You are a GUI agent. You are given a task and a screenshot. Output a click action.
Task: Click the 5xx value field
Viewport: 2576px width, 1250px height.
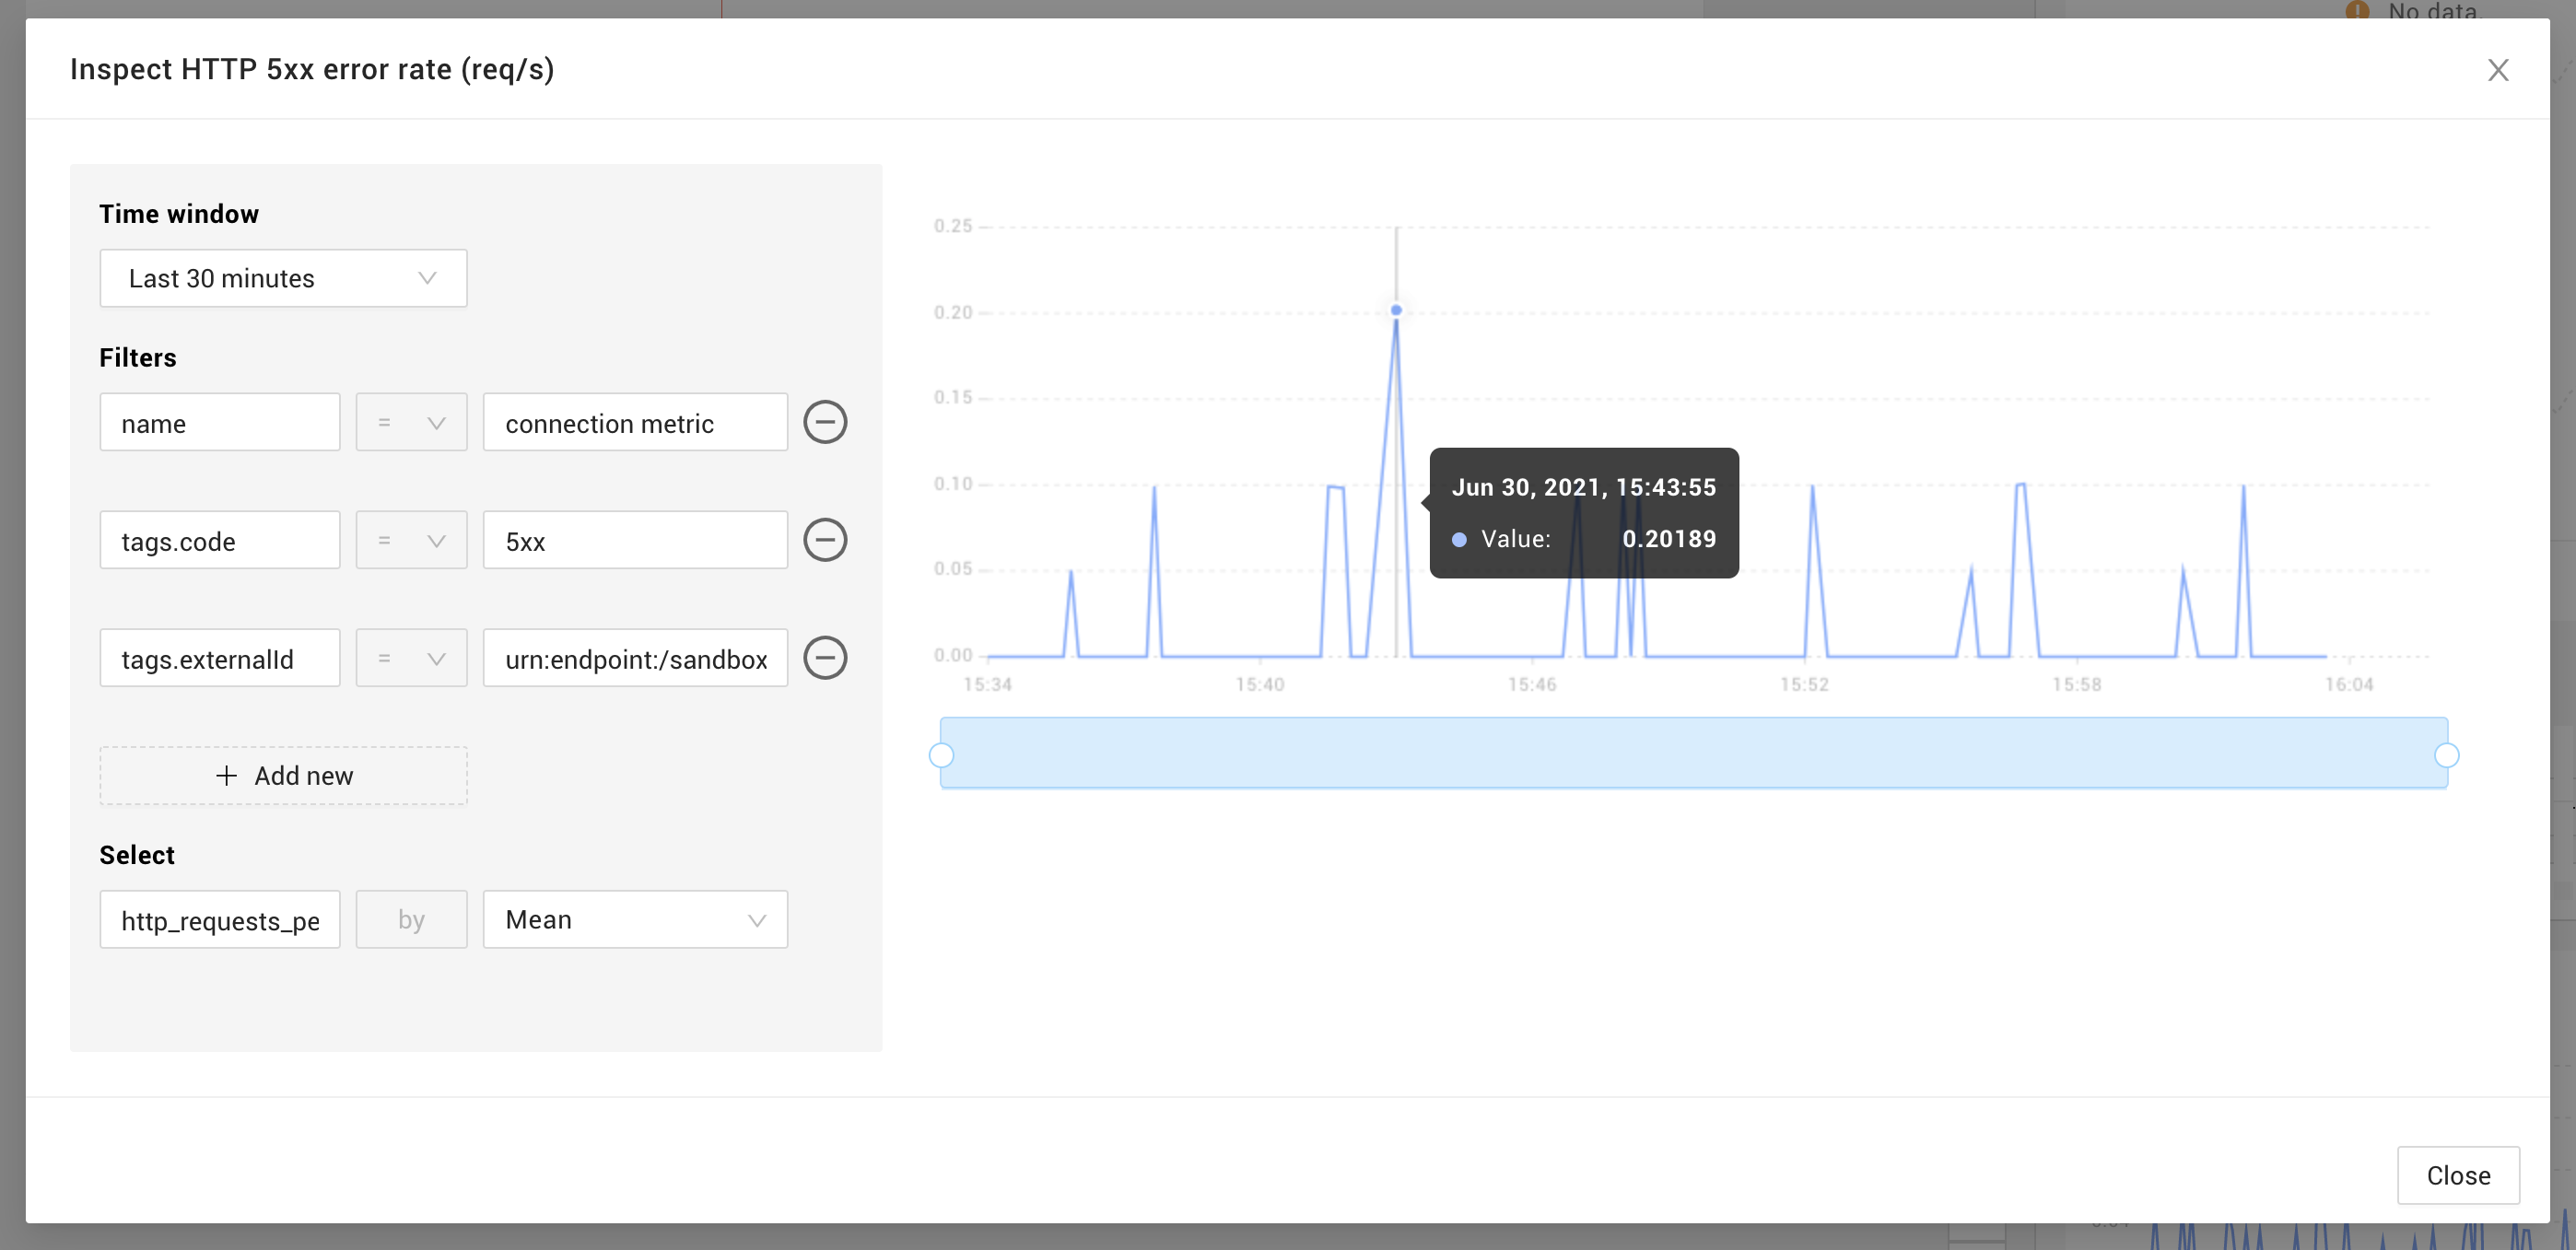(635, 540)
